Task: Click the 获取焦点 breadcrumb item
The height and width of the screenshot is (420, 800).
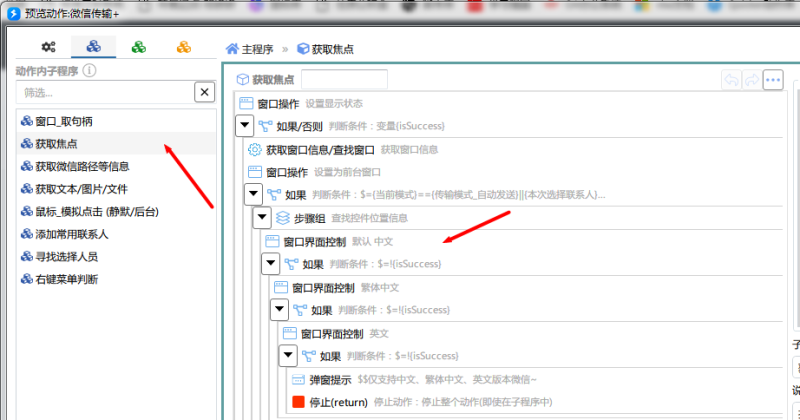Action: (326, 49)
